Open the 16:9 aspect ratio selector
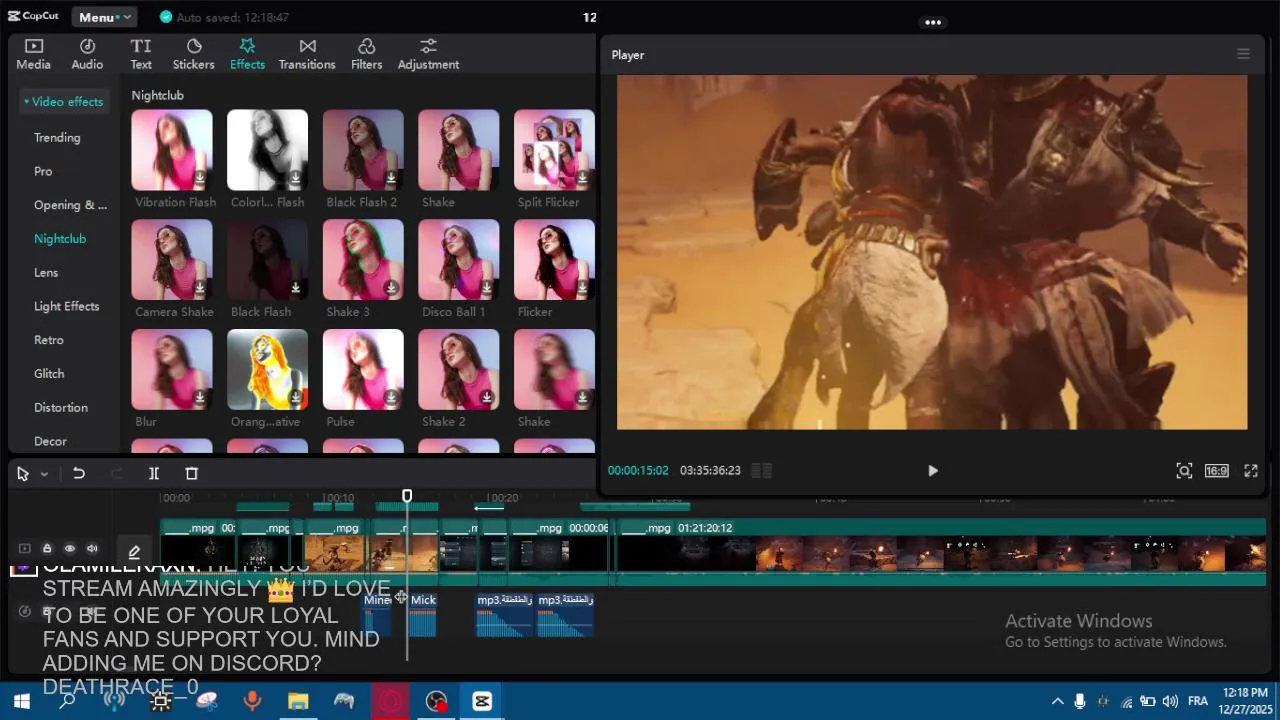This screenshot has height=720, width=1280. tap(1216, 471)
